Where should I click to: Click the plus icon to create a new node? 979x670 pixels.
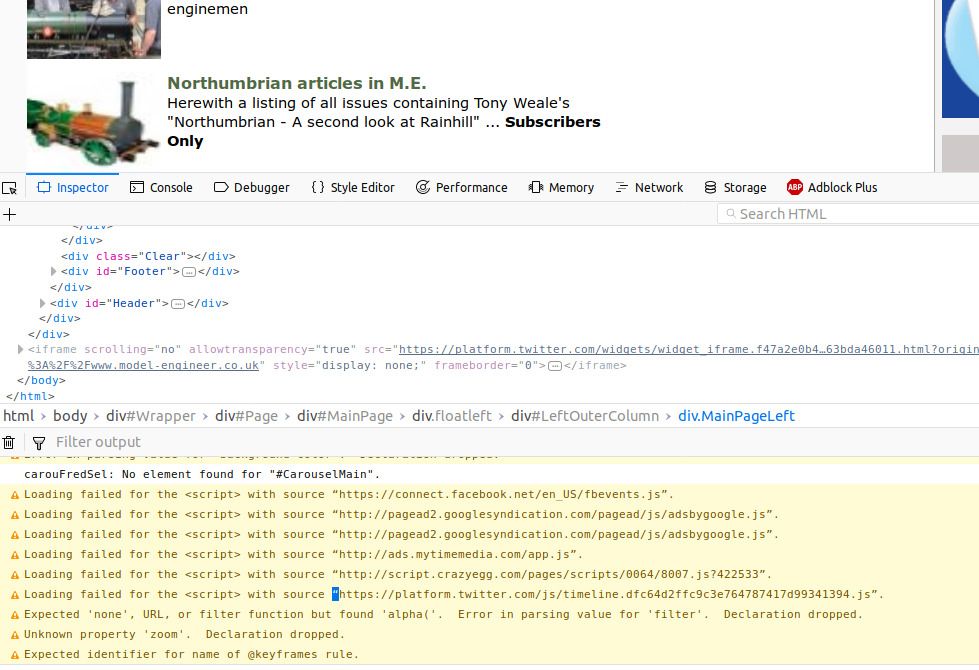[x=9, y=215]
